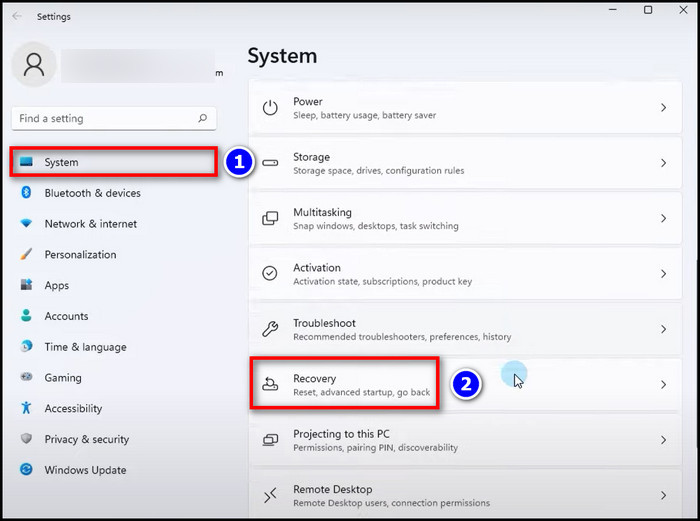Click the search magnifier icon

[203, 118]
